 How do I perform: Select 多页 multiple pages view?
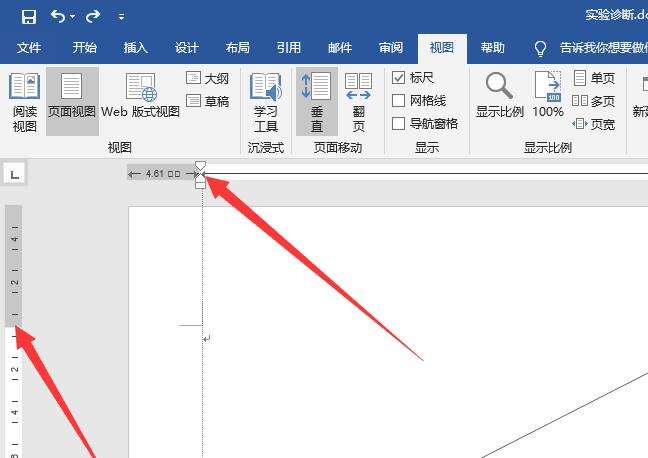click(594, 101)
